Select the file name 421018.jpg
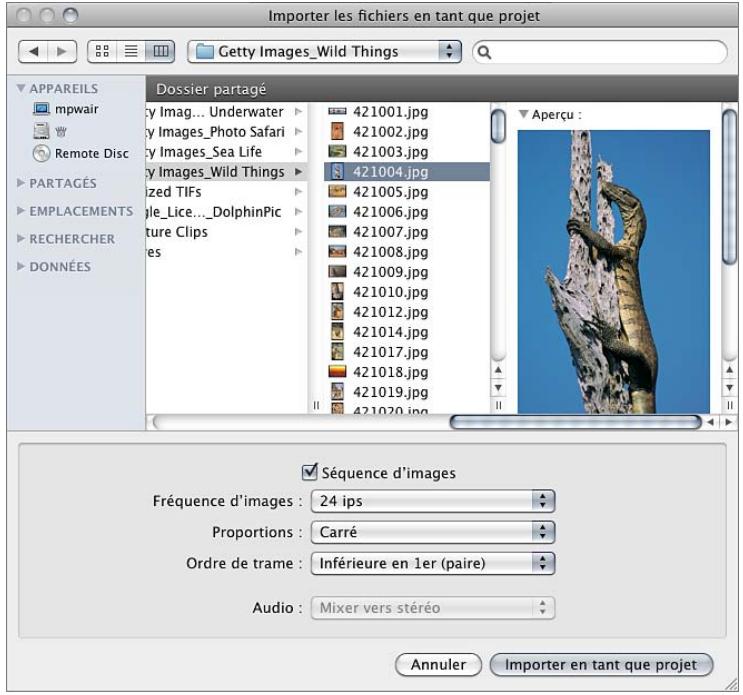Viewport: 743px width, 695px height. coord(390,372)
